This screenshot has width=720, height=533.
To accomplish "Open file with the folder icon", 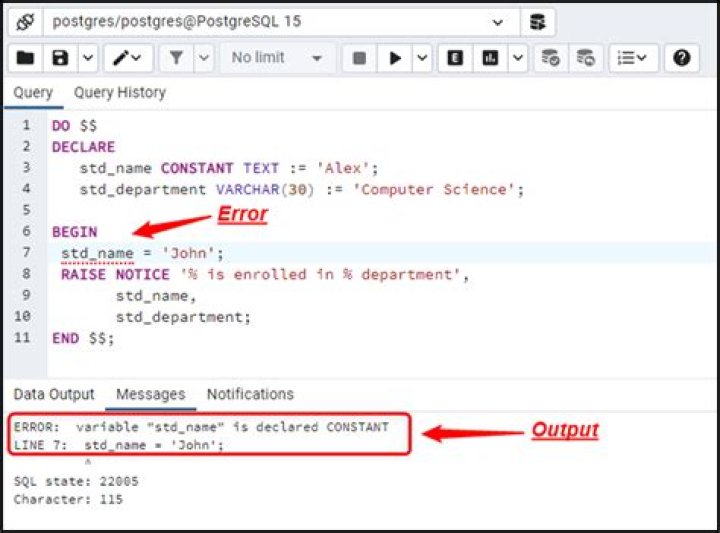I will [26, 58].
